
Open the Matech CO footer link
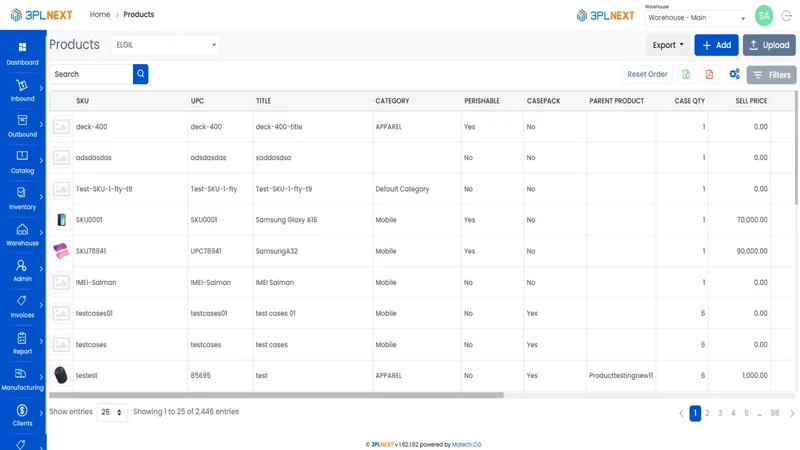[x=466, y=444]
